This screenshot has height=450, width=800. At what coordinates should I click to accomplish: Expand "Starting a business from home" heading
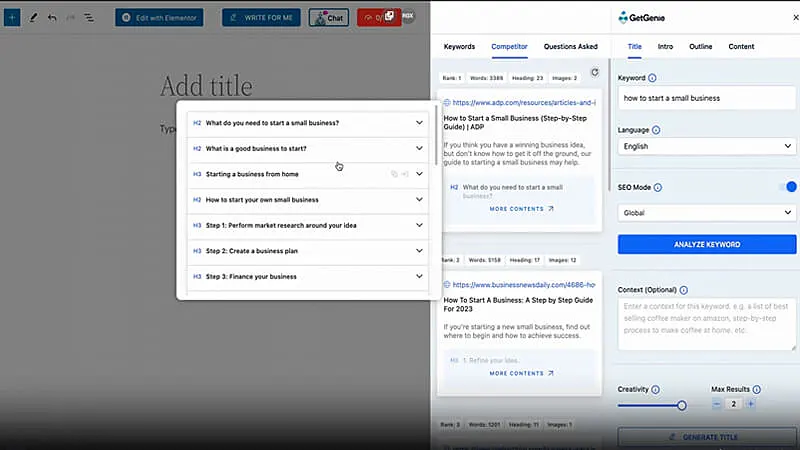tap(419, 174)
